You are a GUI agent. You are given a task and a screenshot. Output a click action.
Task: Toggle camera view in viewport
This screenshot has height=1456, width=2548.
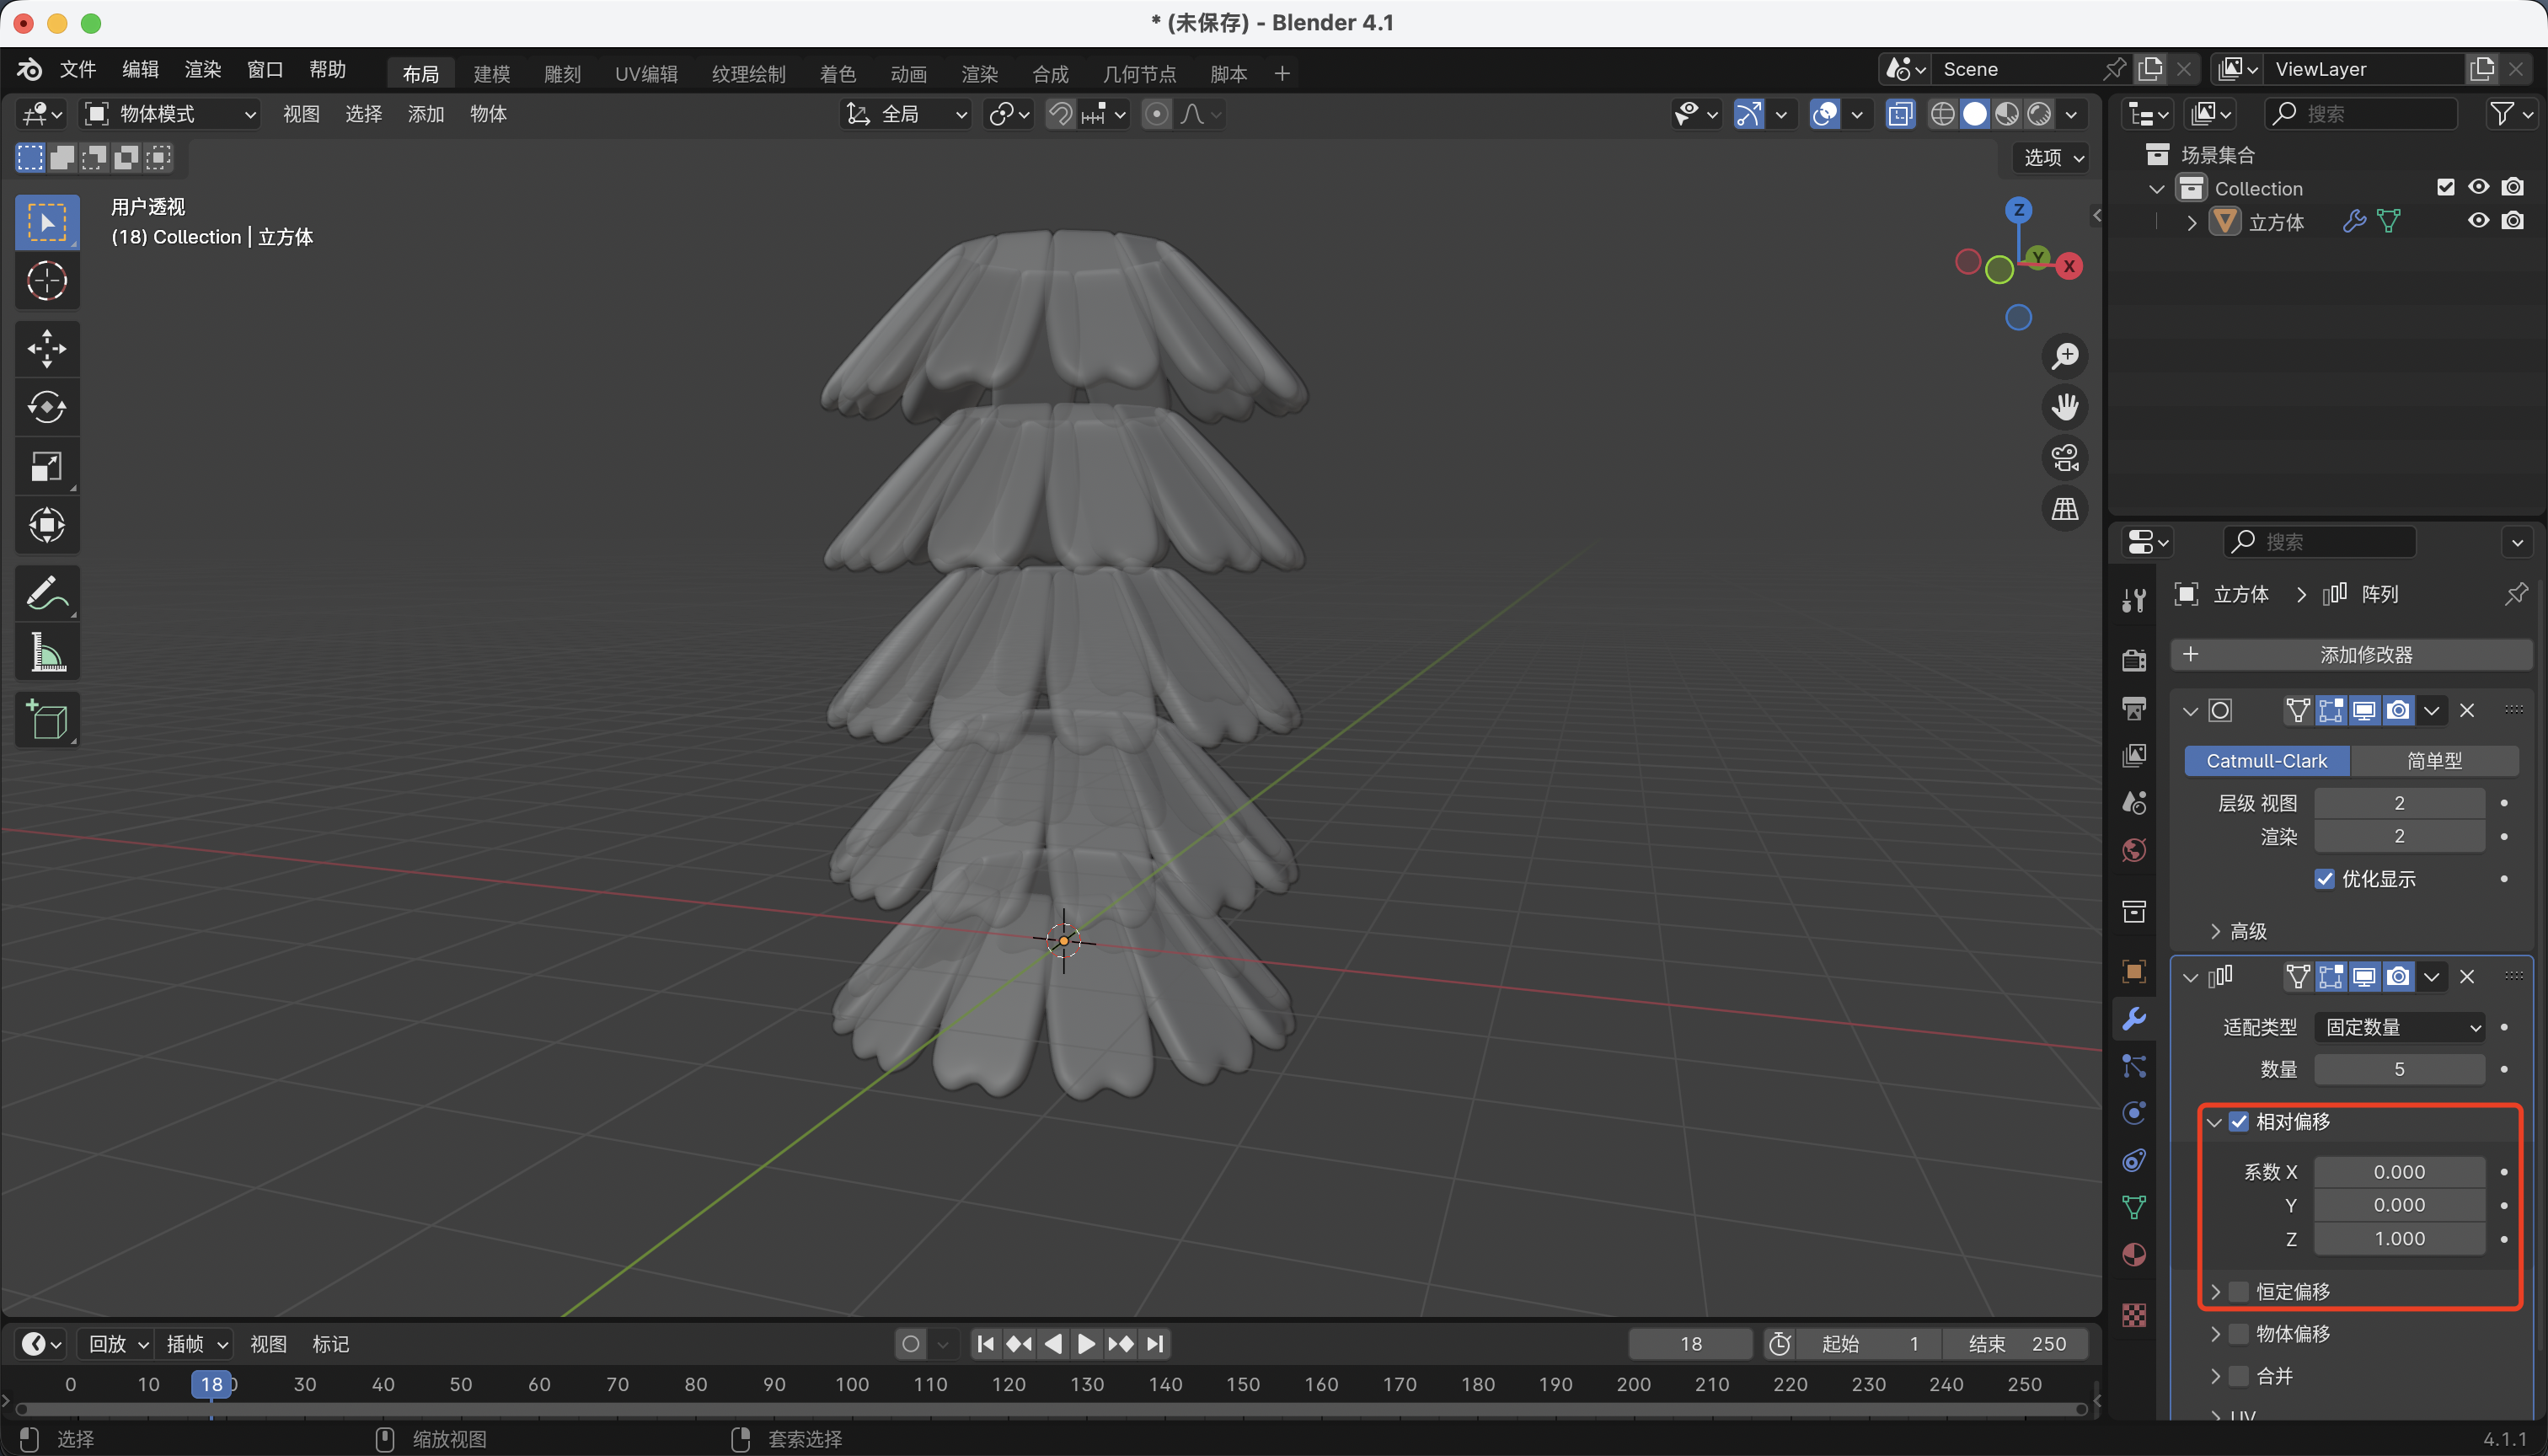click(x=2064, y=458)
